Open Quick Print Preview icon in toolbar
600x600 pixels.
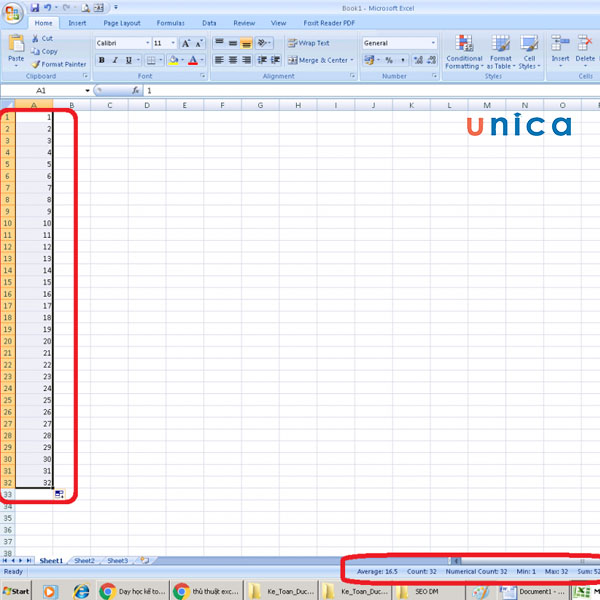[x=86, y=8]
